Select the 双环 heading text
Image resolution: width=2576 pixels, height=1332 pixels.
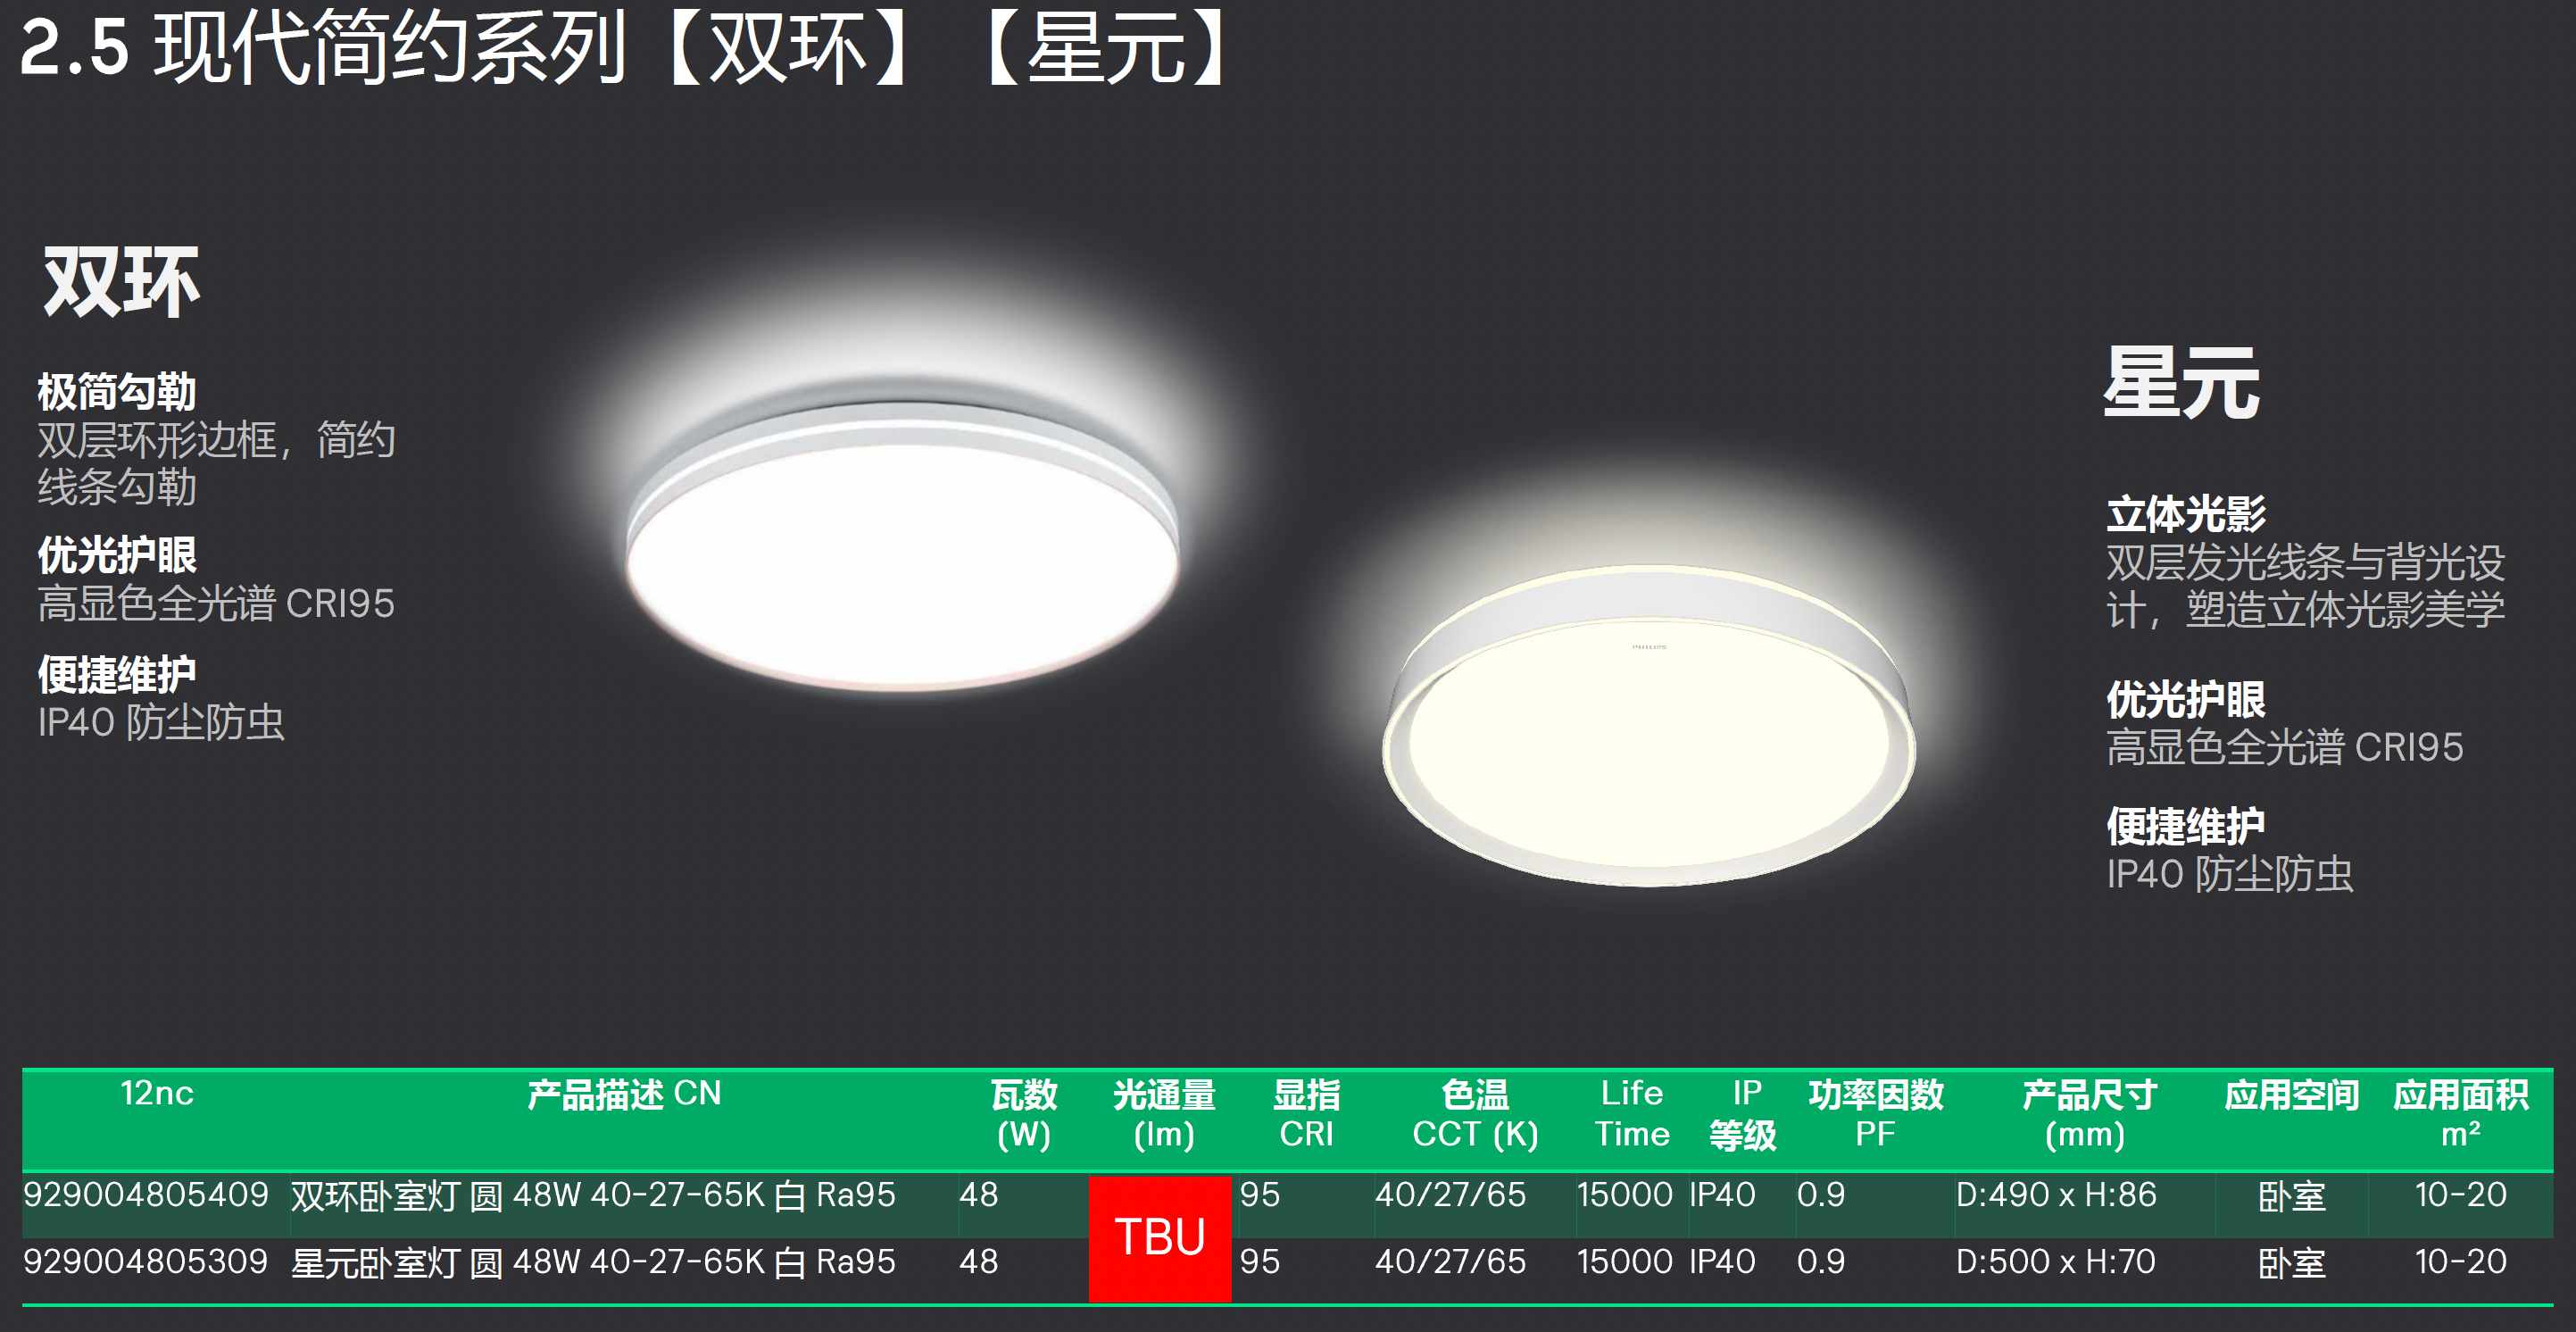[x=121, y=283]
